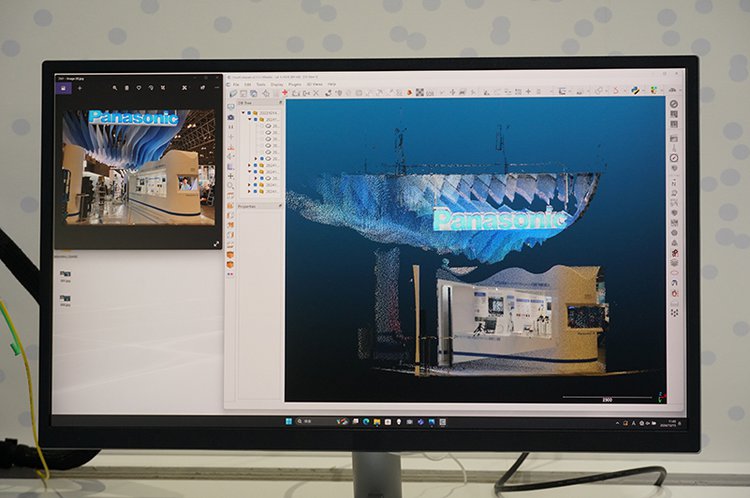The image size is (750, 498).
Task: Collapse the second DB Tree folder arrow
Action: tap(249, 119)
